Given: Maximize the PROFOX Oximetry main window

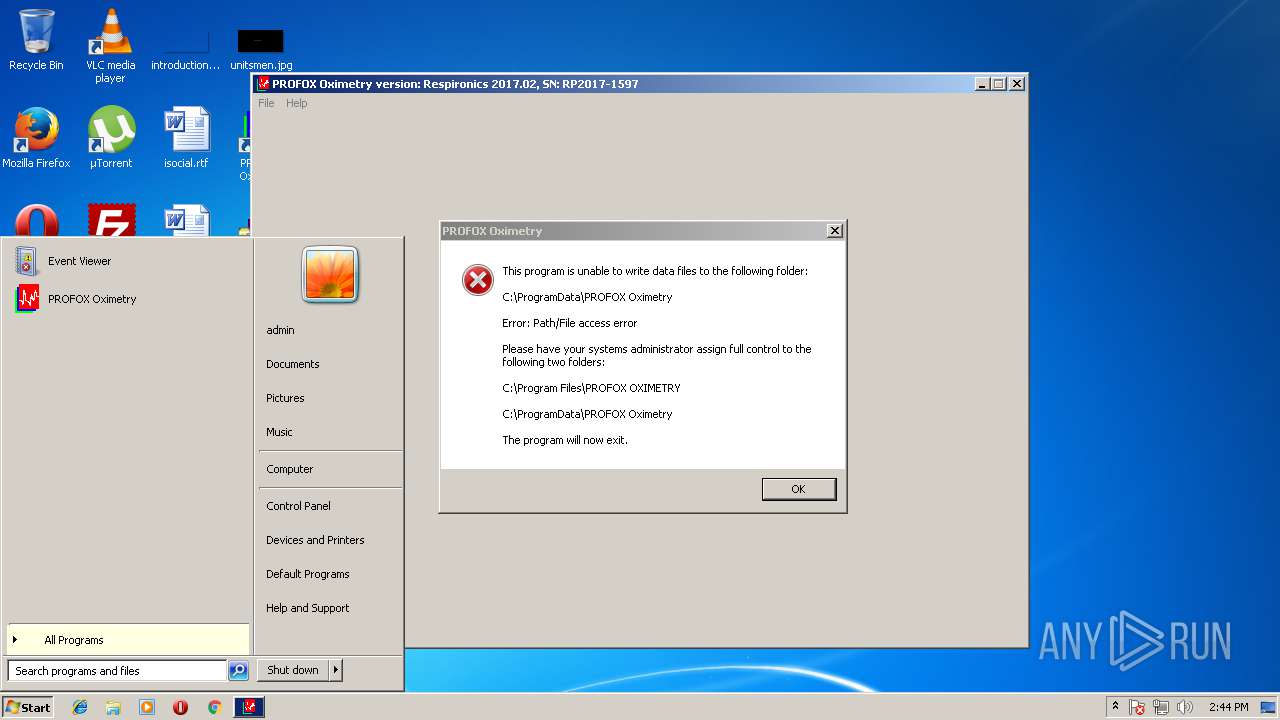Looking at the screenshot, I should tap(998, 84).
